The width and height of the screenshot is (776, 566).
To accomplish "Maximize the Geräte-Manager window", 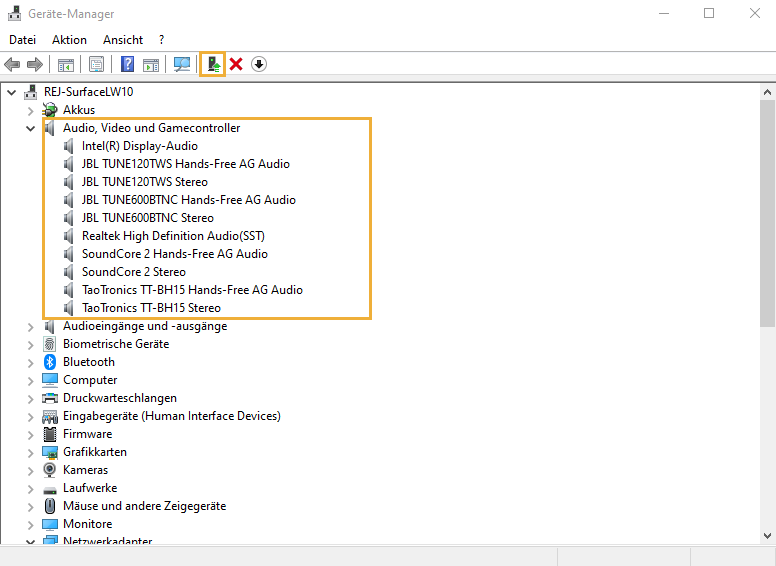I will point(709,13).
